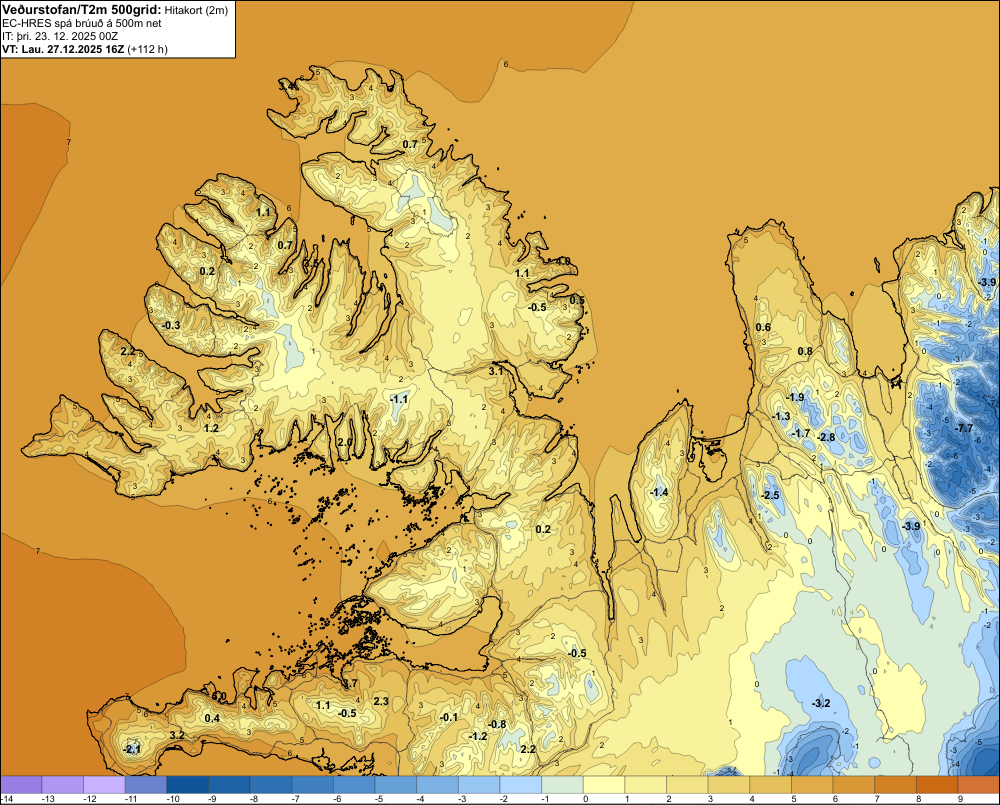Viewport: 1000px width, 805px height.
Task: Click the initial time 'IT: þri. 23. 12. 2025 00Z'
Action: (60, 36)
